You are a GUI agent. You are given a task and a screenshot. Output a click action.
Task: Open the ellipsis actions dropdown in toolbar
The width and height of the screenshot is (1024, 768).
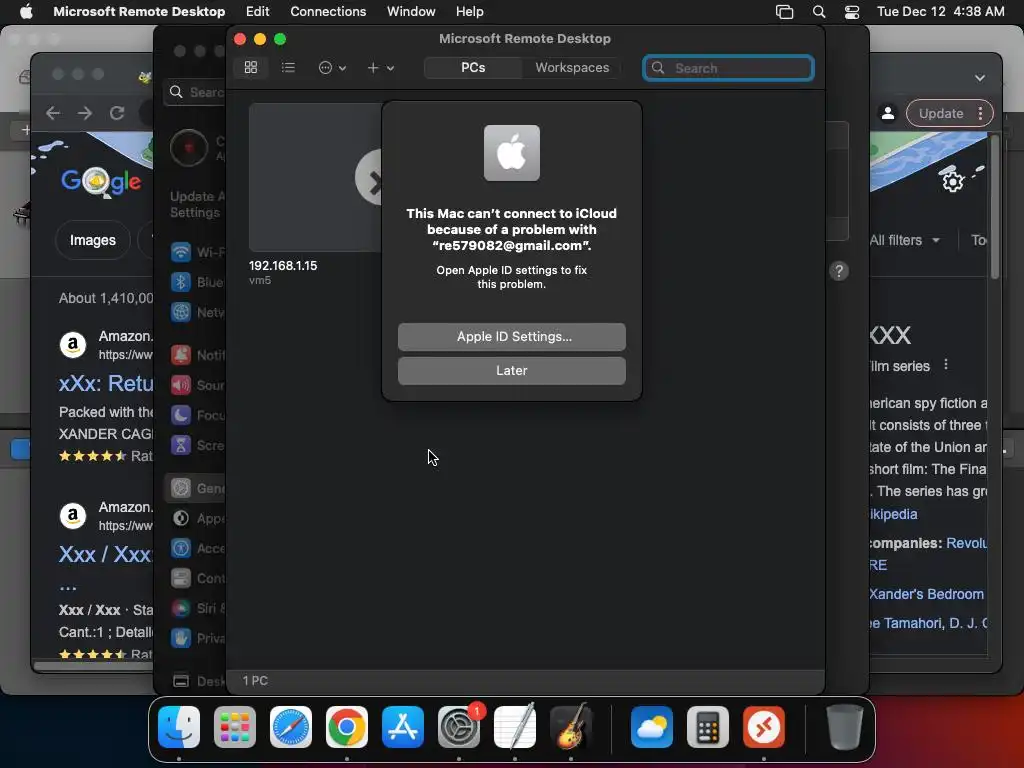tap(332, 67)
